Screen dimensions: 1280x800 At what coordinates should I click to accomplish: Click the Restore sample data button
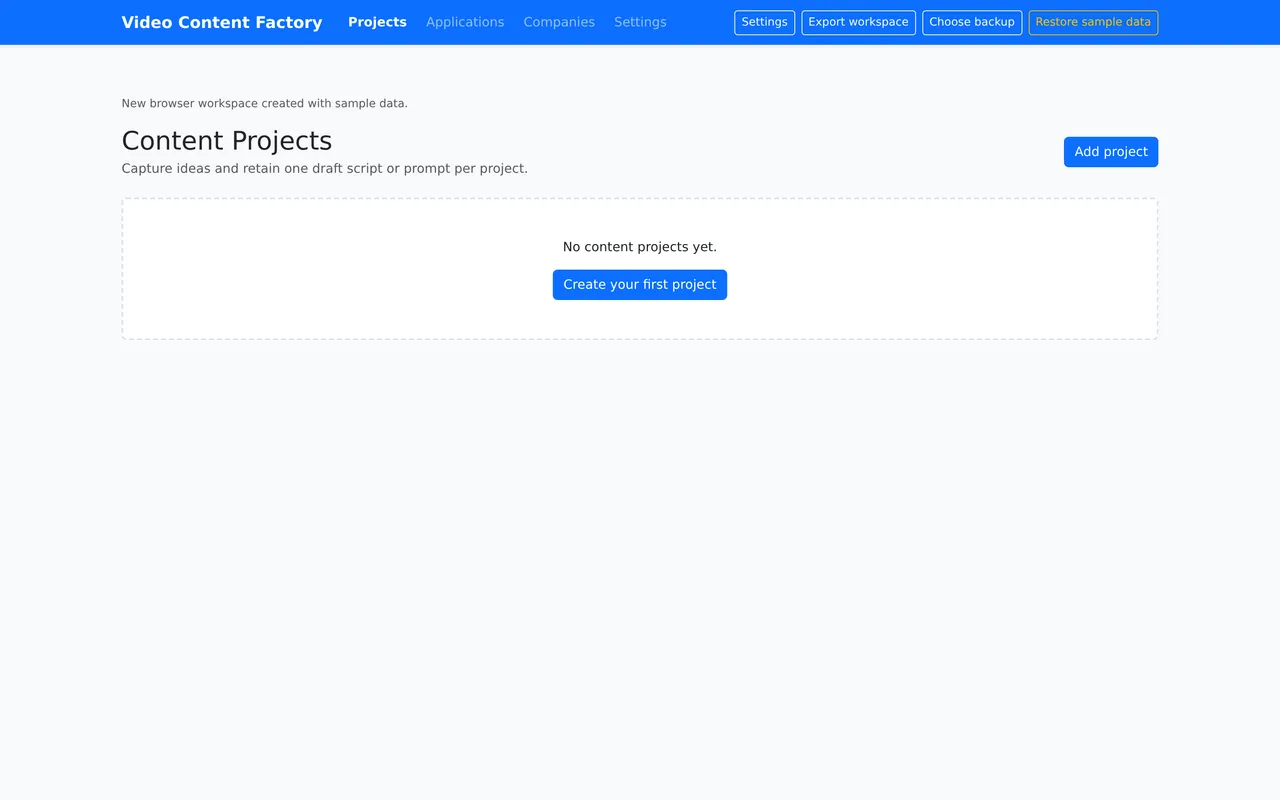(1093, 22)
